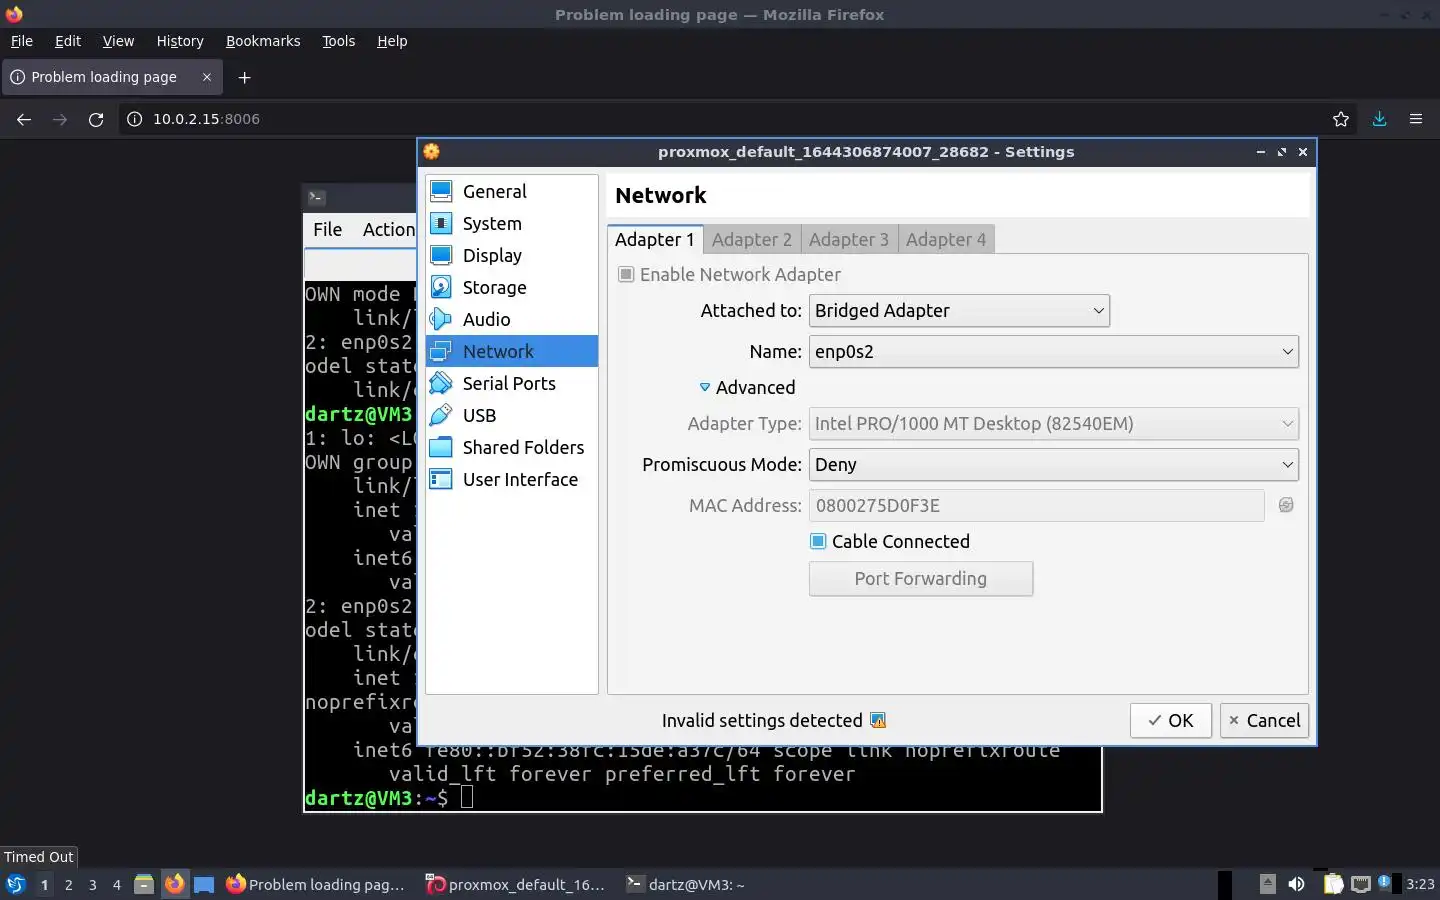This screenshot has height=900, width=1440.
Task: Click the MAC Address input field
Action: (1036, 505)
